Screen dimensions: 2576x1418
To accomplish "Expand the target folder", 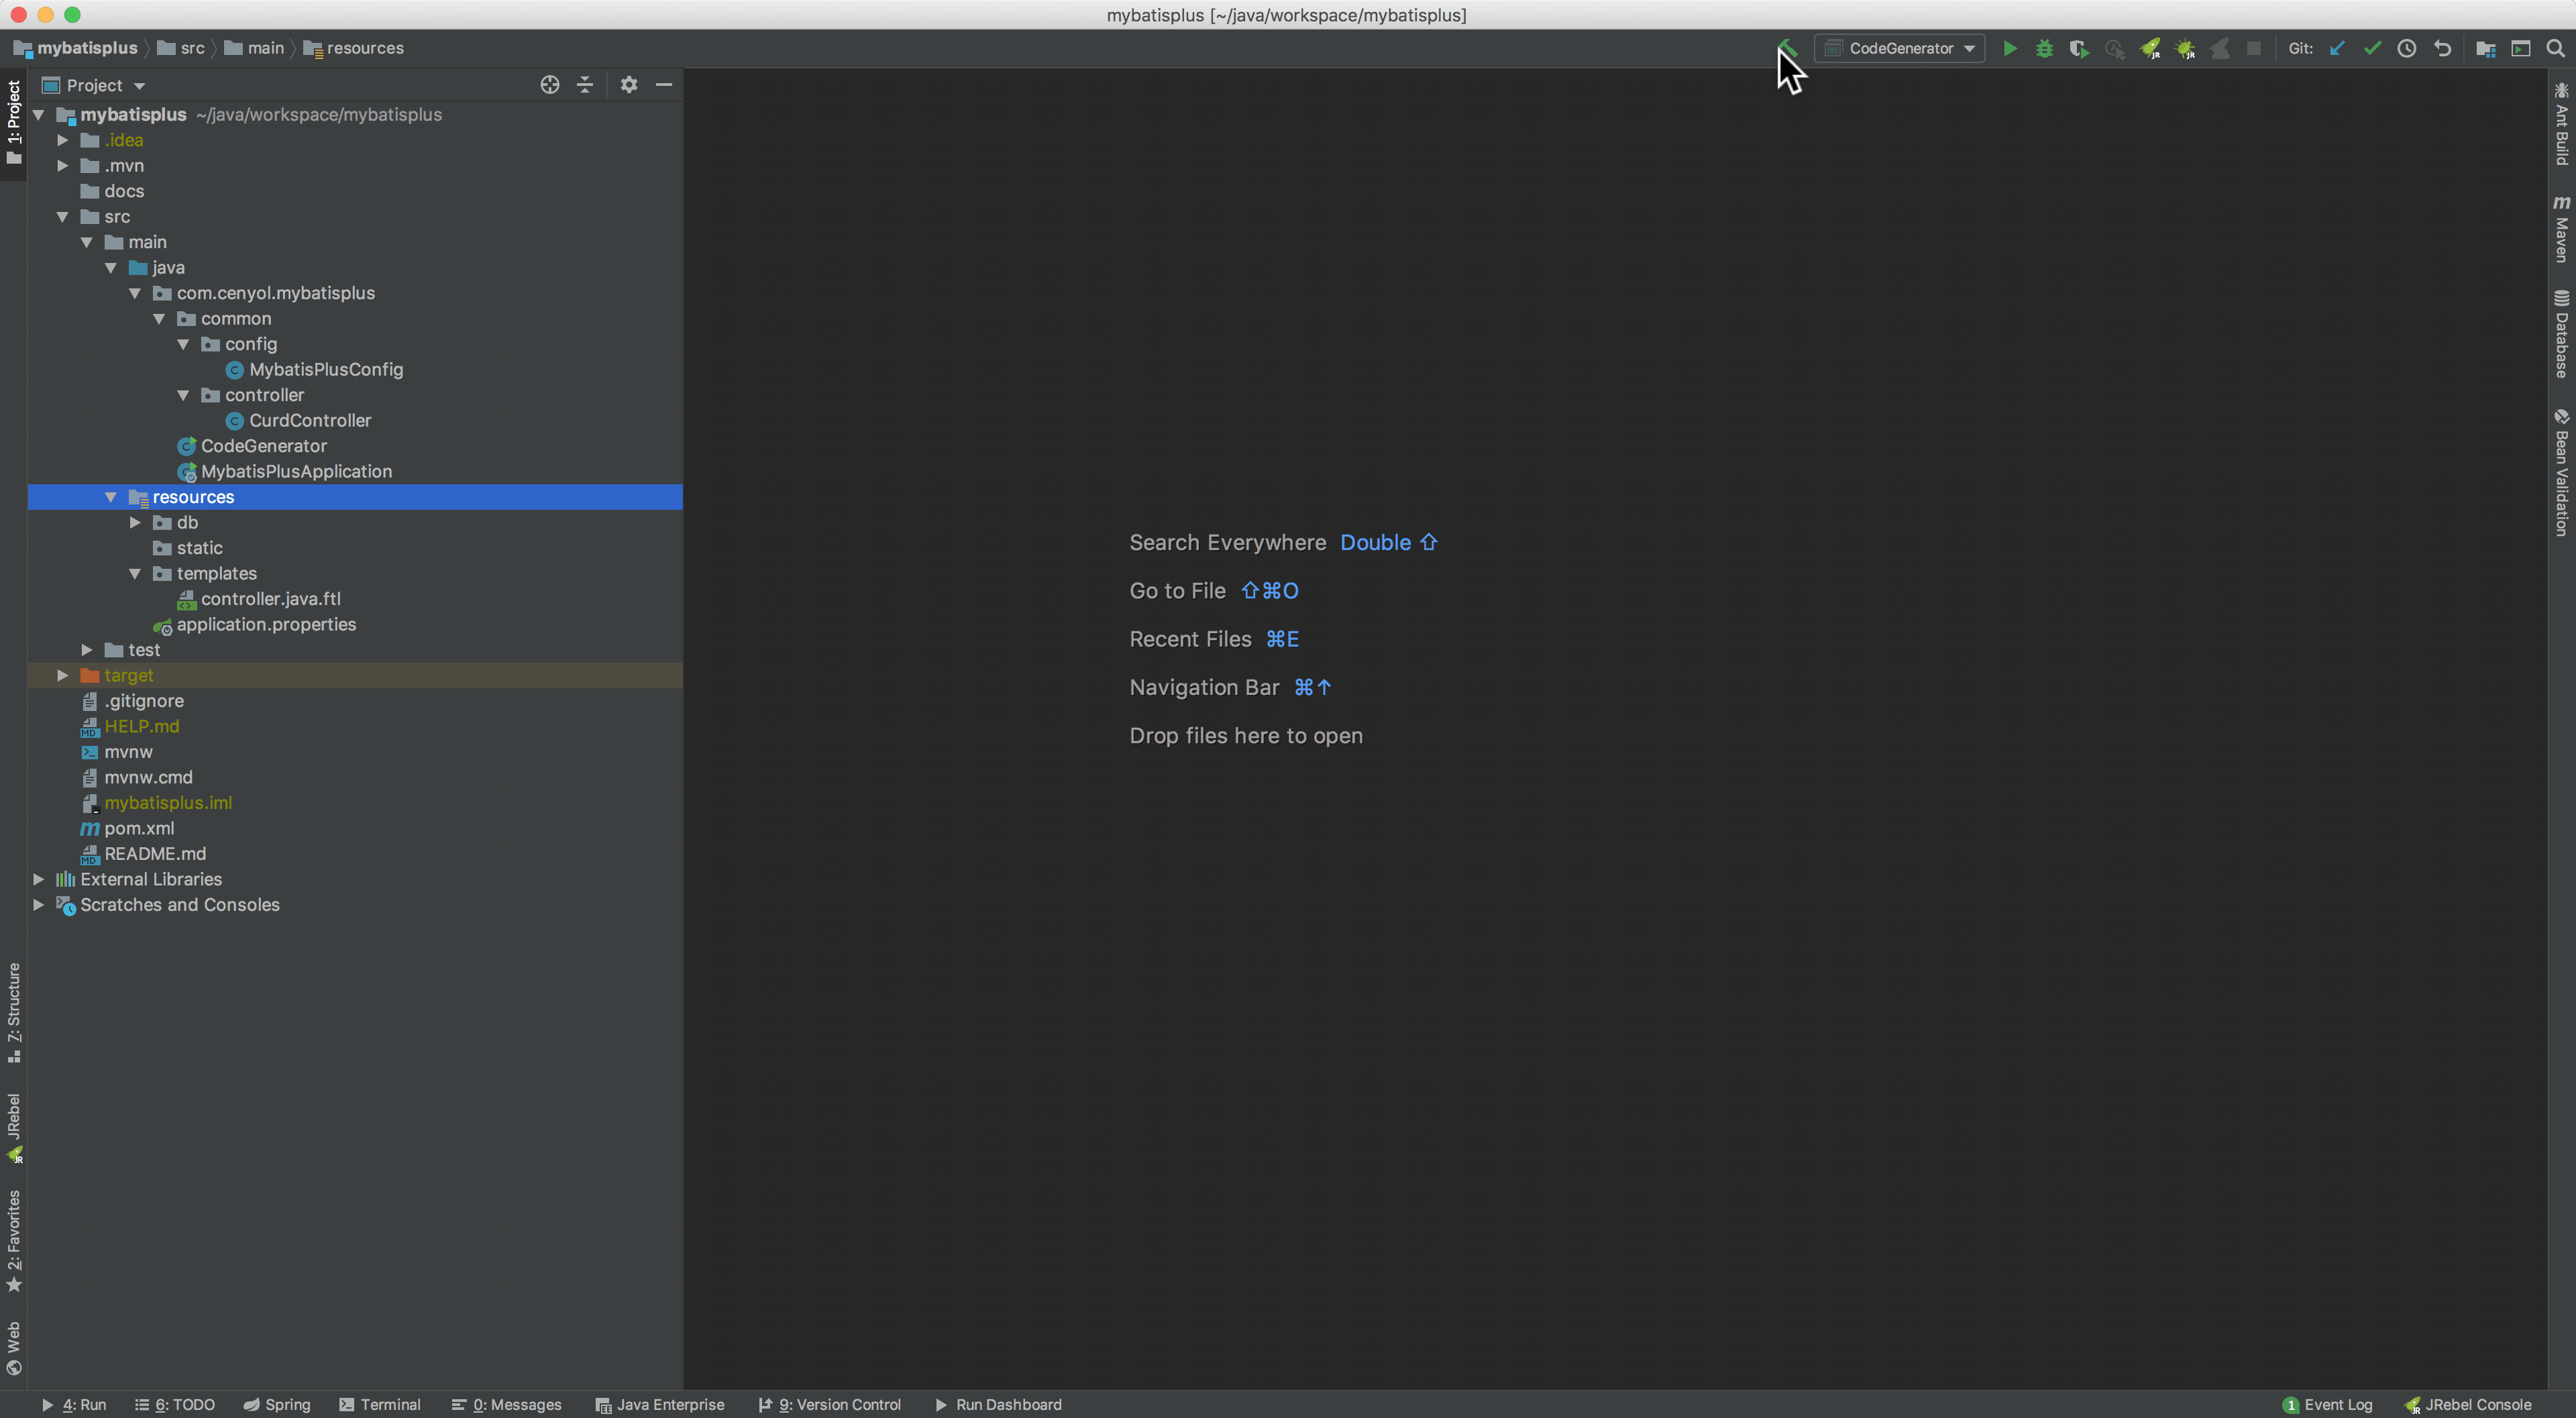I will [63, 675].
